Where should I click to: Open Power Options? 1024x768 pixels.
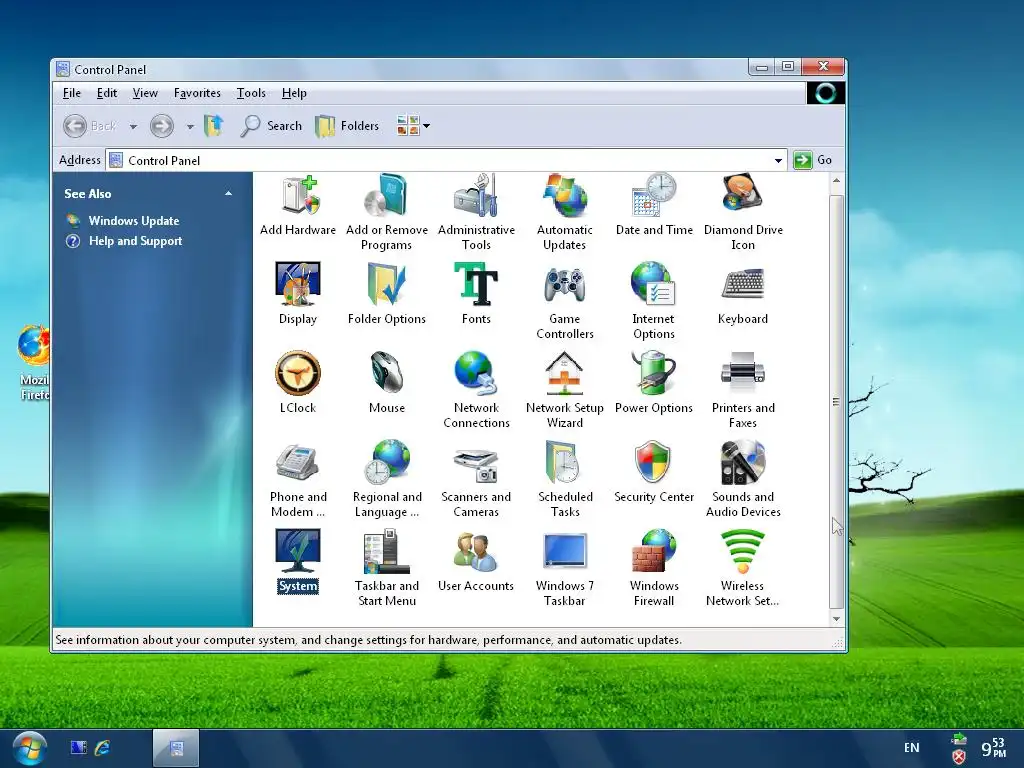click(x=654, y=381)
